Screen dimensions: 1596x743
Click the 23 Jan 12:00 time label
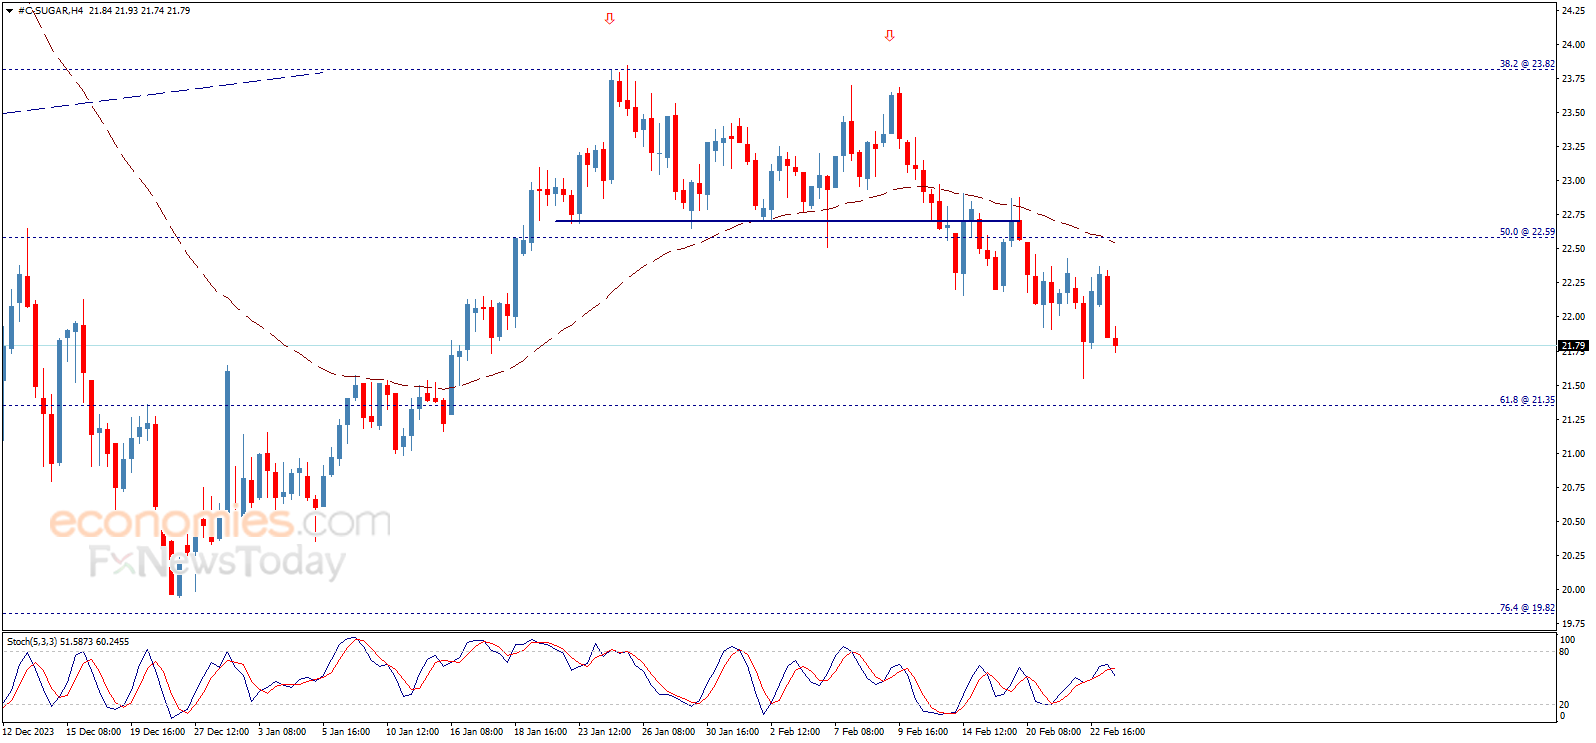[x=604, y=732]
